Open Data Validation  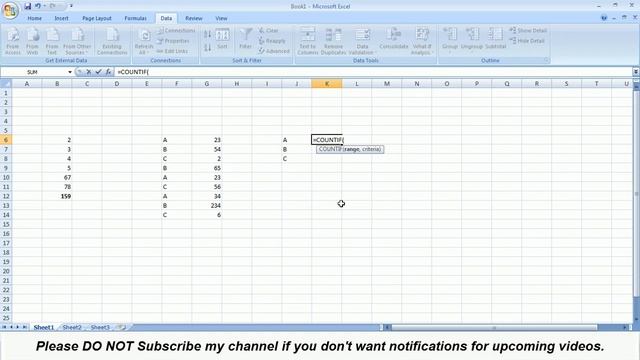(x=362, y=41)
